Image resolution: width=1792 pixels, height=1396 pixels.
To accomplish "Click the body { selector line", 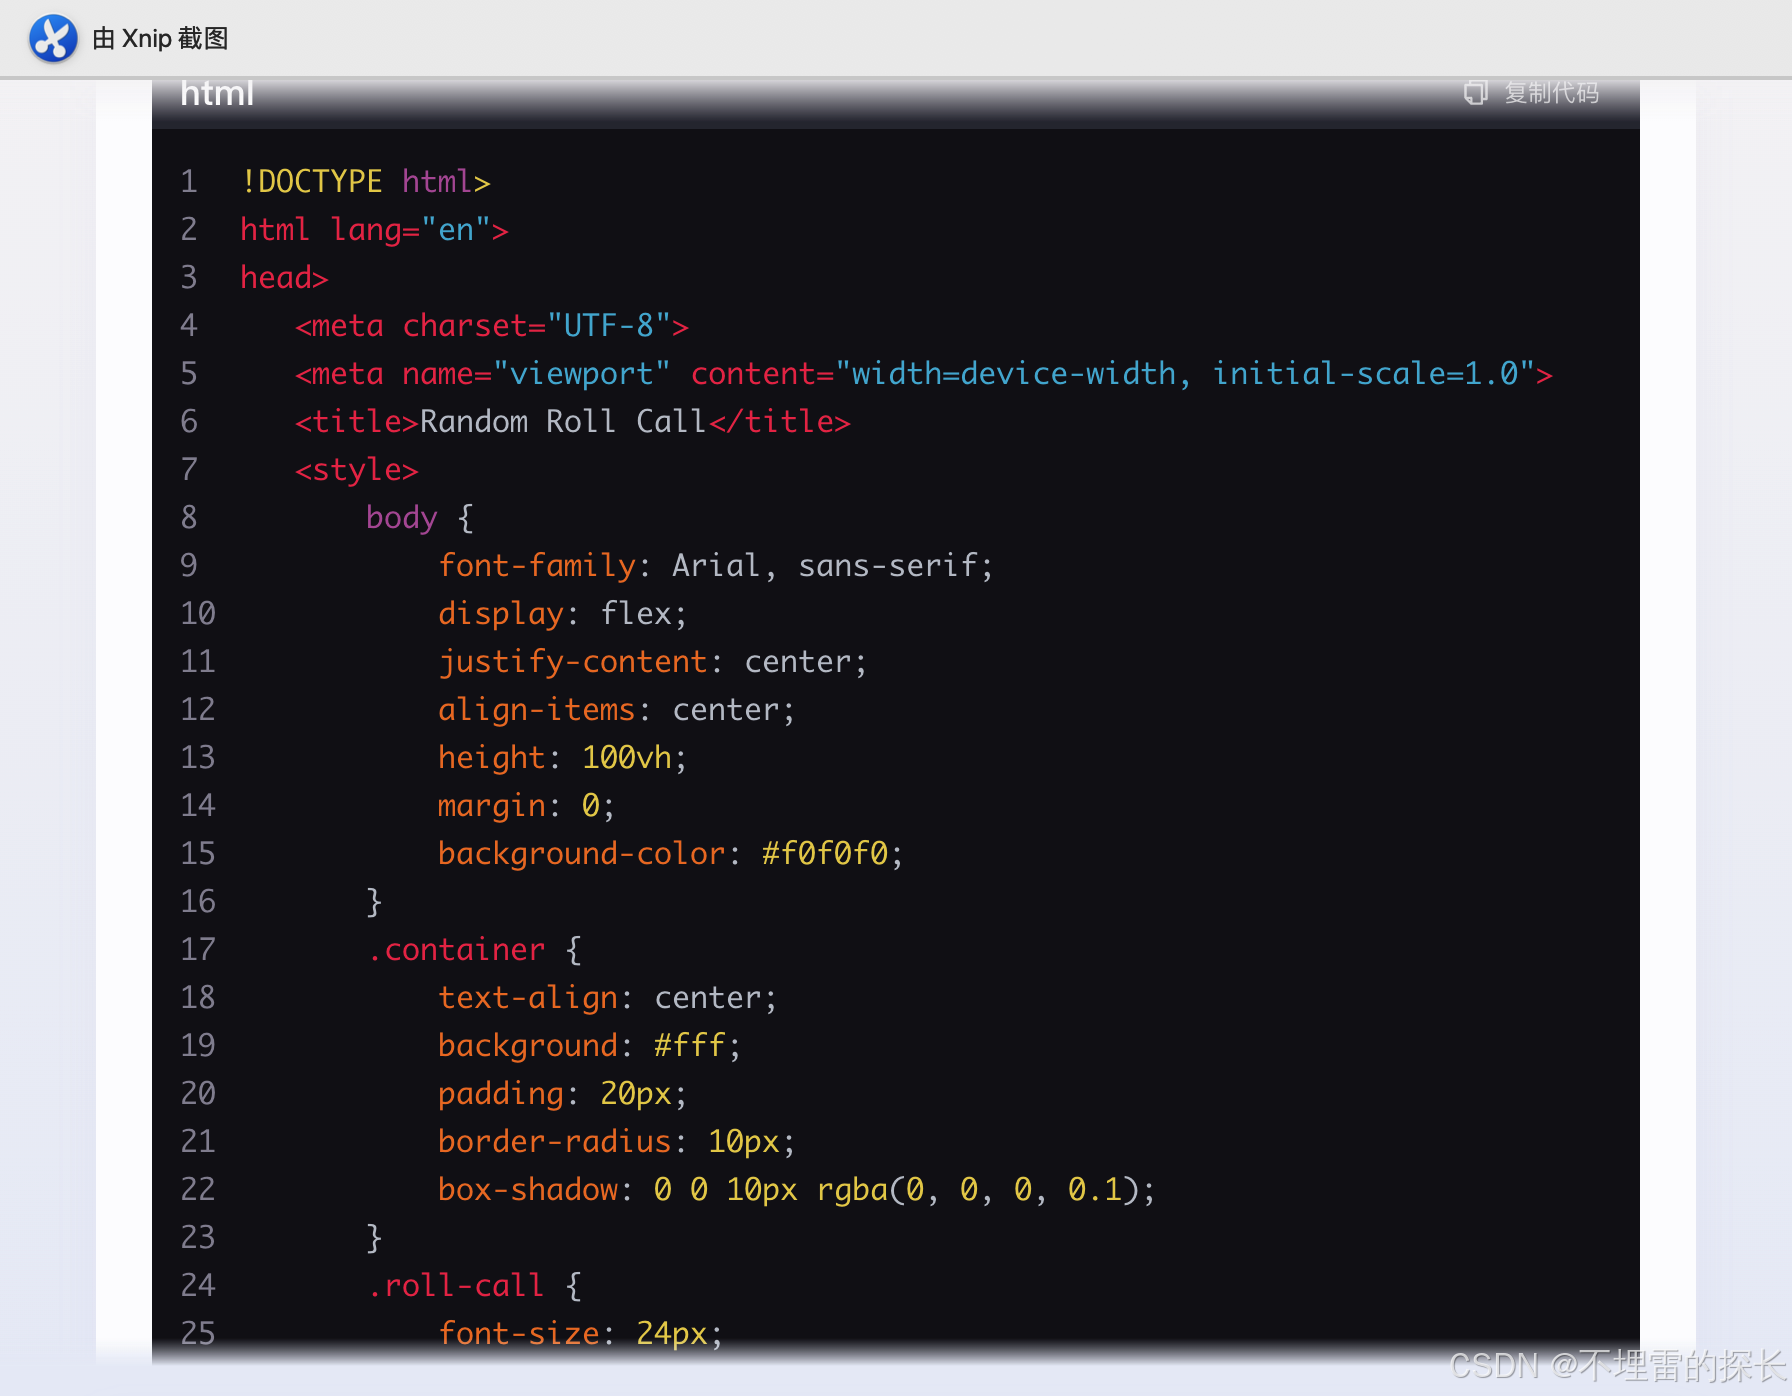I will tap(420, 518).
